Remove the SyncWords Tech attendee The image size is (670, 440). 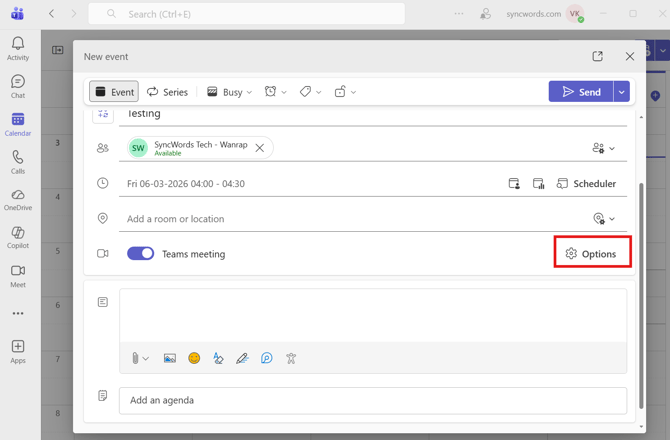(x=260, y=148)
